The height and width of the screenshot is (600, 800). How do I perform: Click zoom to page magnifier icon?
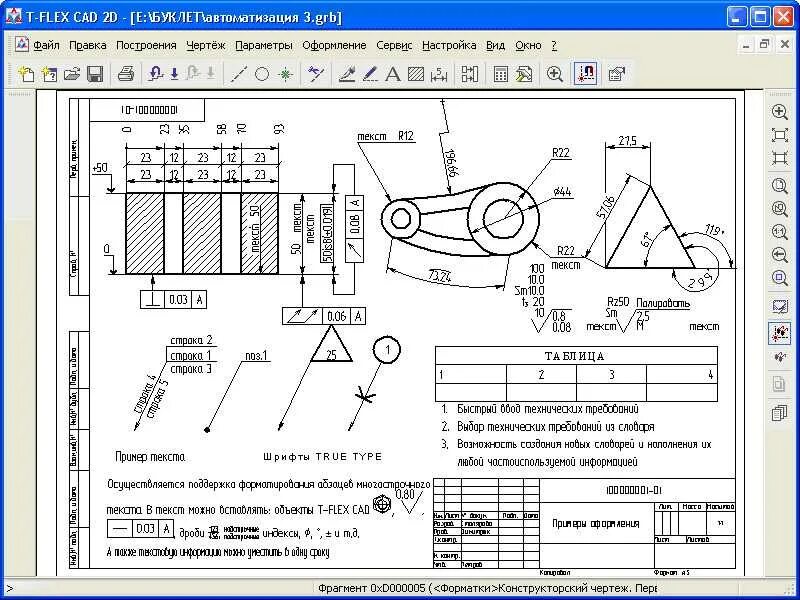click(780, 186)
